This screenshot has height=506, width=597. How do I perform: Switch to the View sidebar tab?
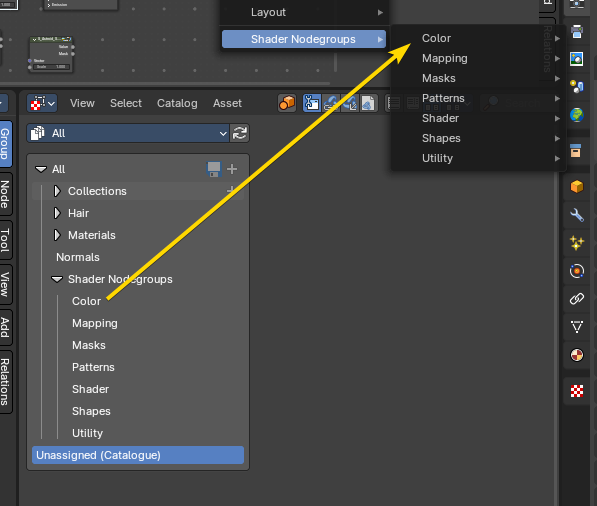[5, 284]
